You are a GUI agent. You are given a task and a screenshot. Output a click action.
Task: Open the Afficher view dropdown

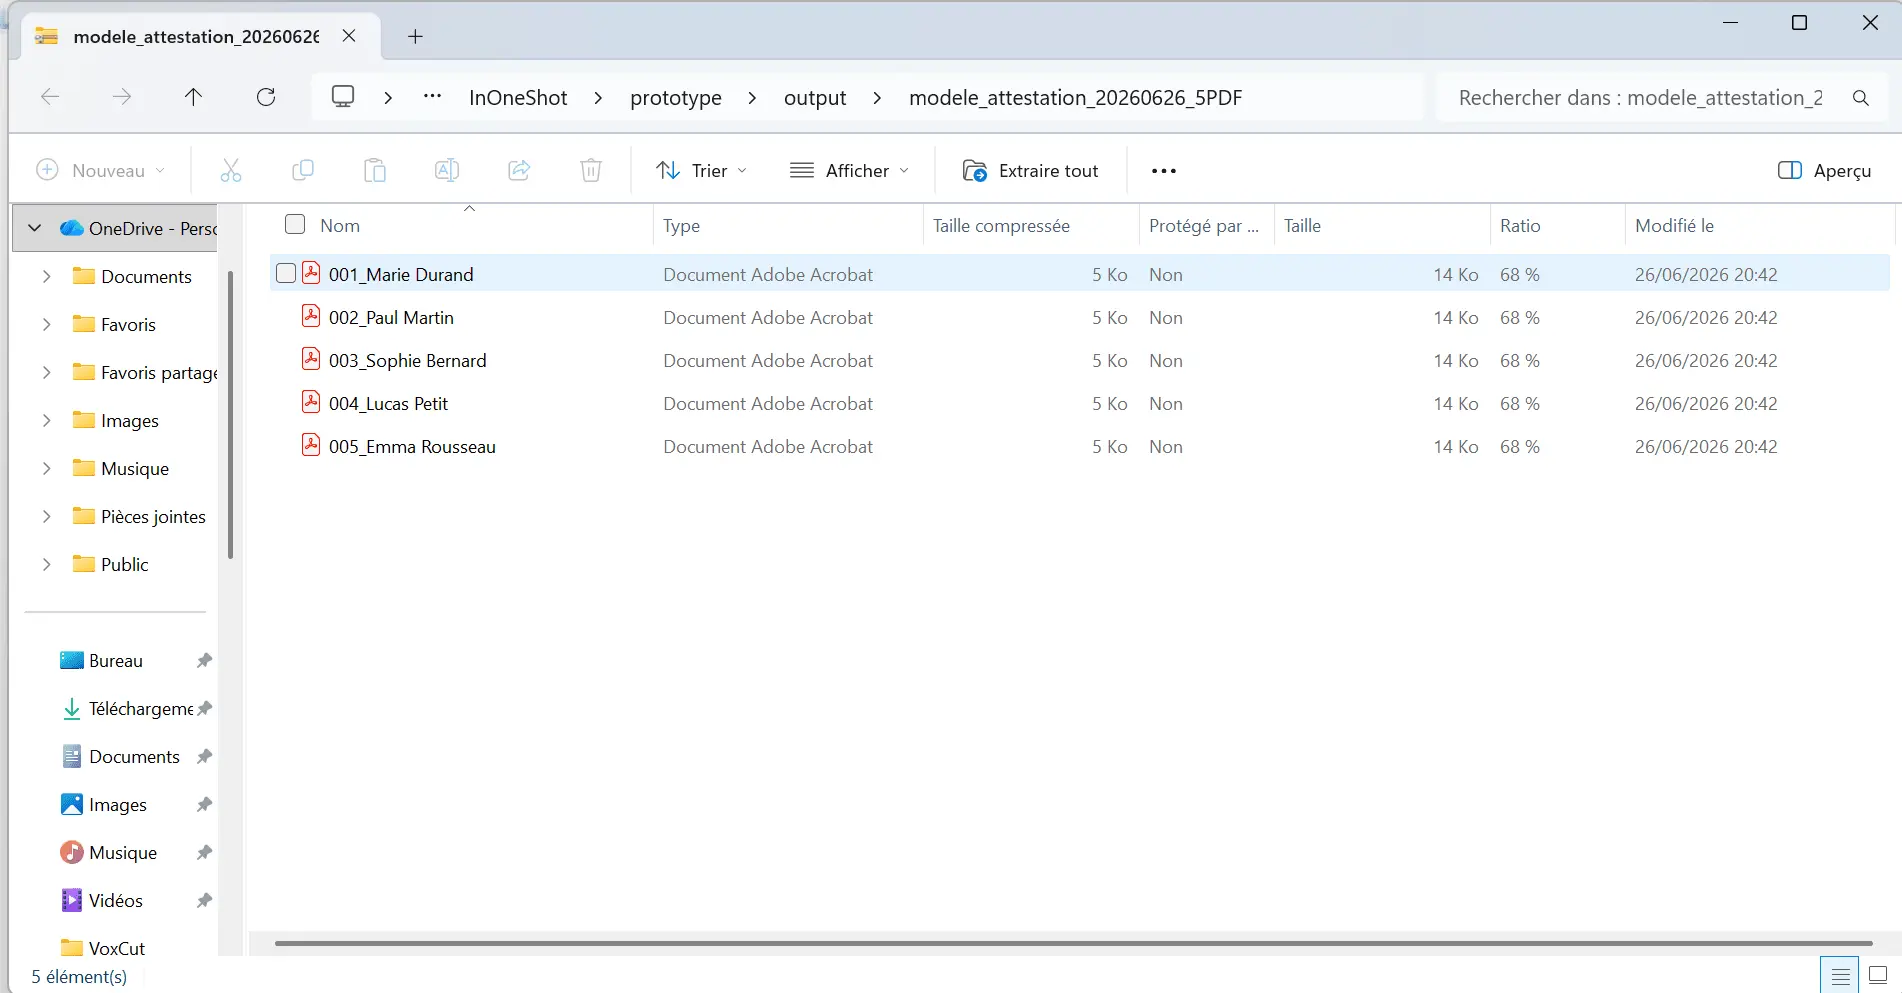coord(850,171)
